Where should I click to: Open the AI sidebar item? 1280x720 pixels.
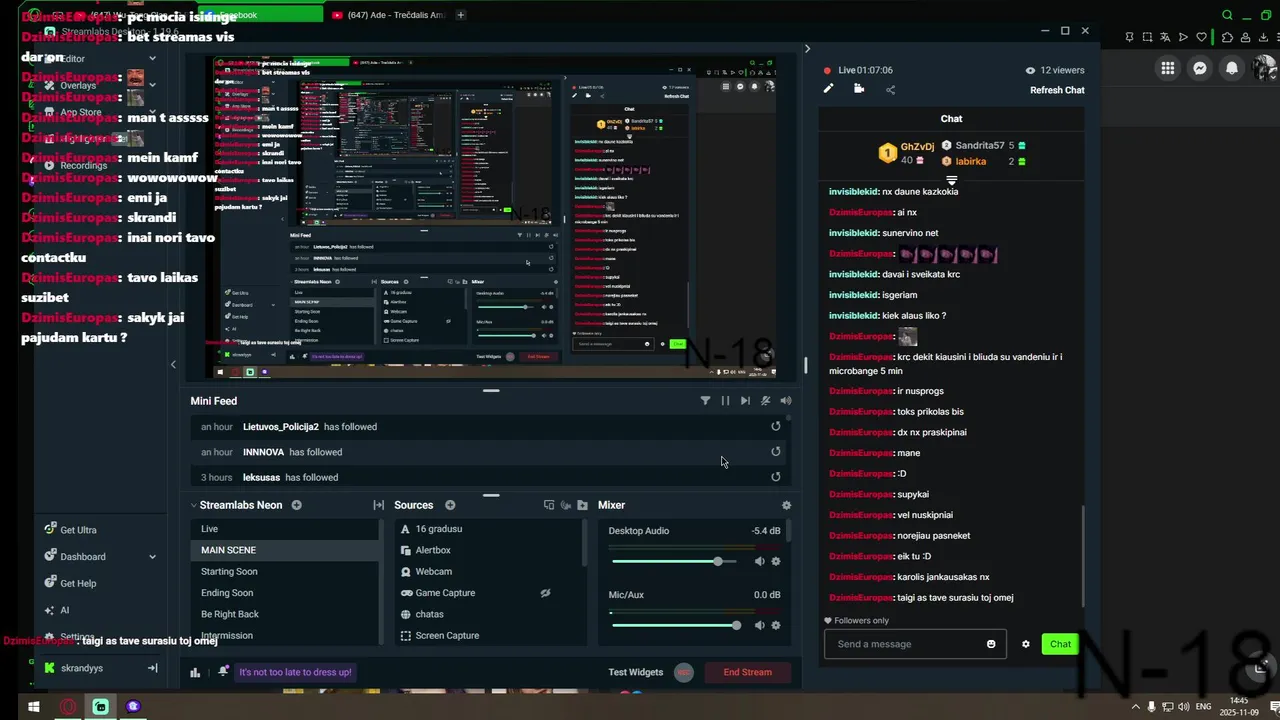pyautogui.click(x=57, y=610)
